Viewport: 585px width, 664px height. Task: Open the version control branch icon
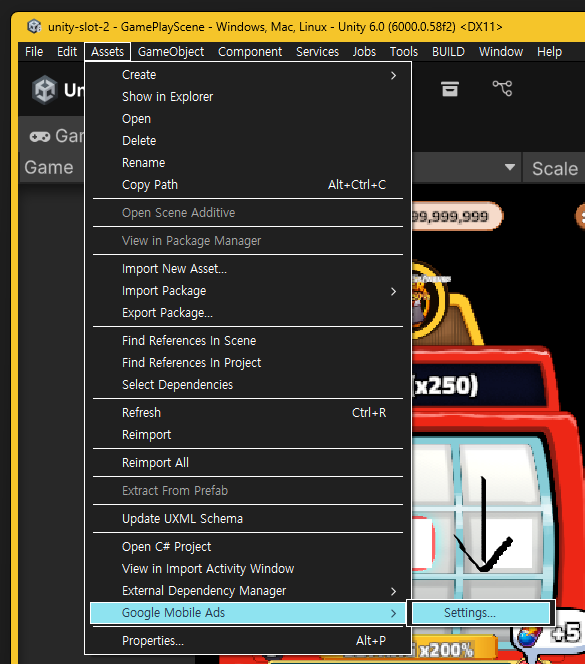click(502, 89)
